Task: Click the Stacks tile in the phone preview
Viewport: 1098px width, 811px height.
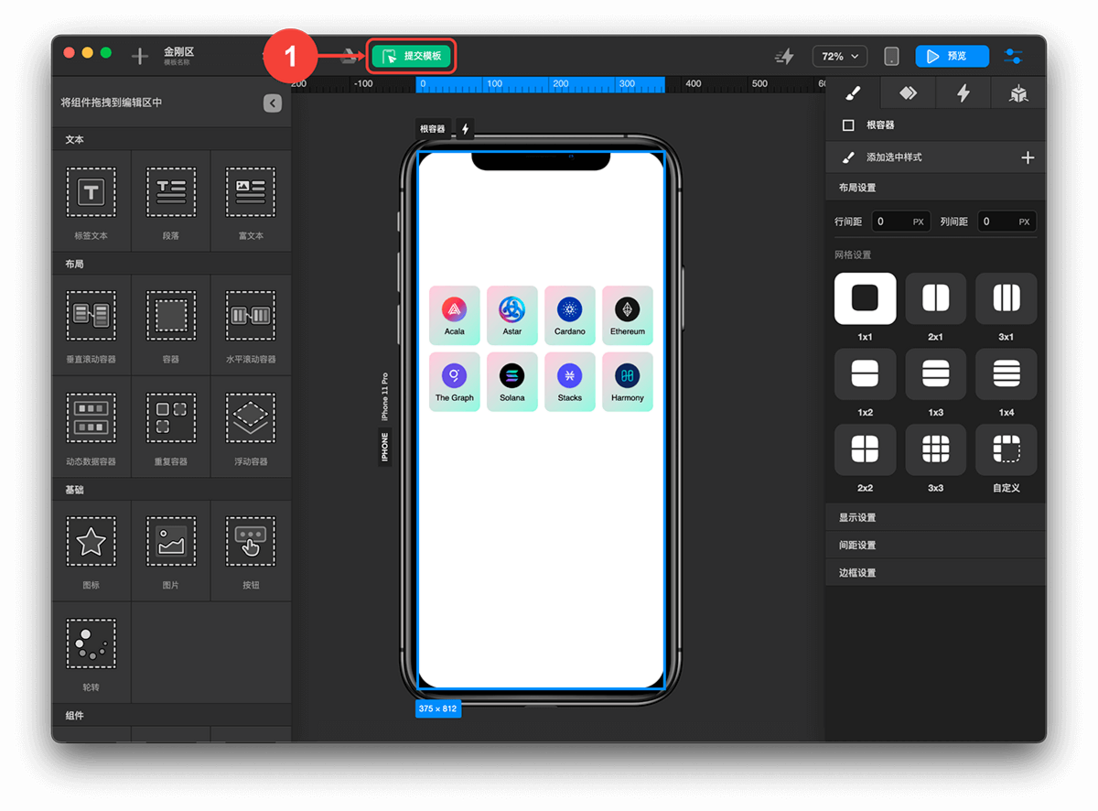Action: (569, 382)
